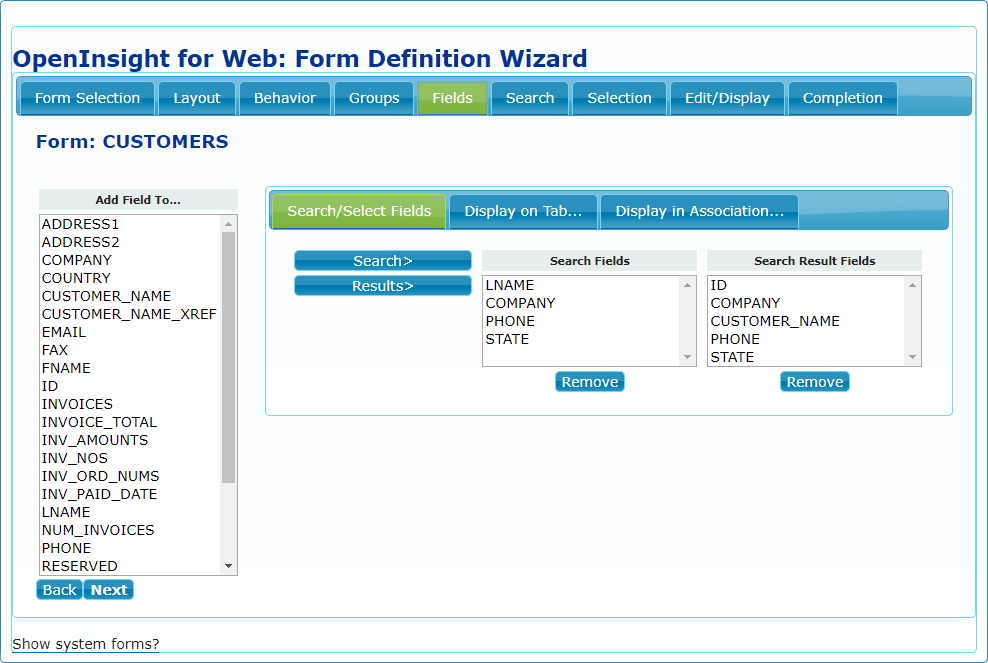Click Remove under the Search Fields list
The image size is (988, 663).
(x=590, y=382)
